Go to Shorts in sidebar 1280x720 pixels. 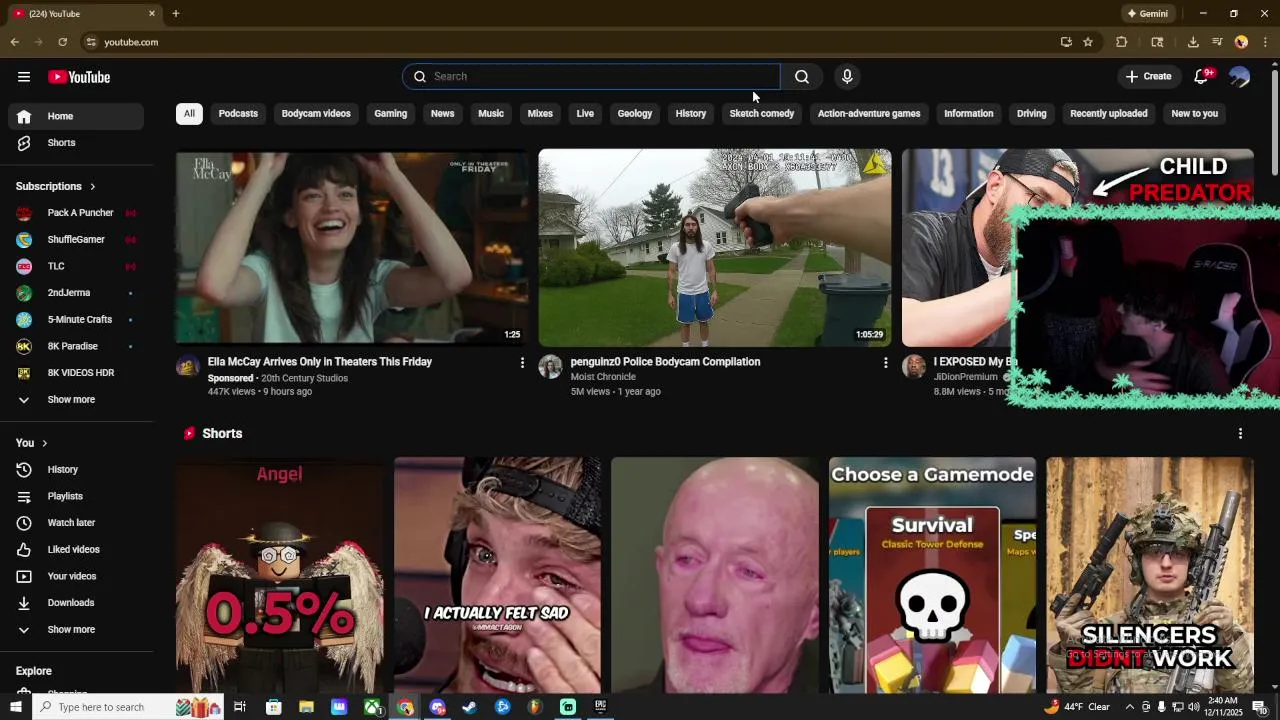pyautogui.click(x=76, y=143)
